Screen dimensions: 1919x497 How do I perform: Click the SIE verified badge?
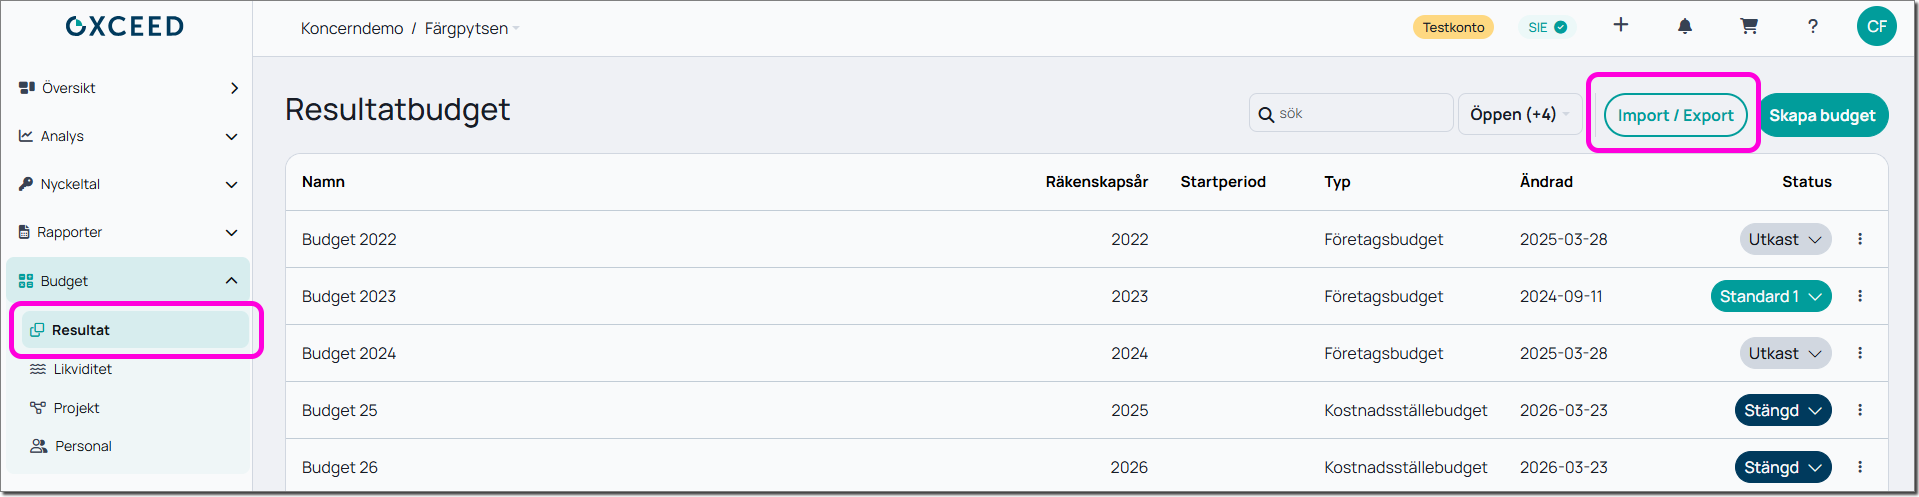[1547, 28]
